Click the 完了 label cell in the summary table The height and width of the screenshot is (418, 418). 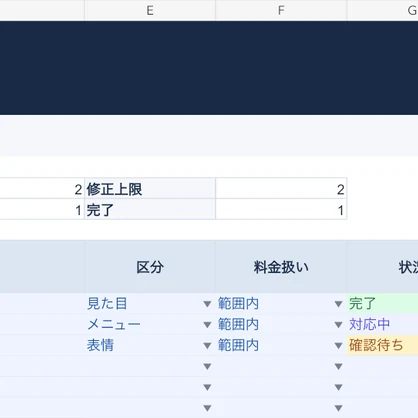point(150,209)
